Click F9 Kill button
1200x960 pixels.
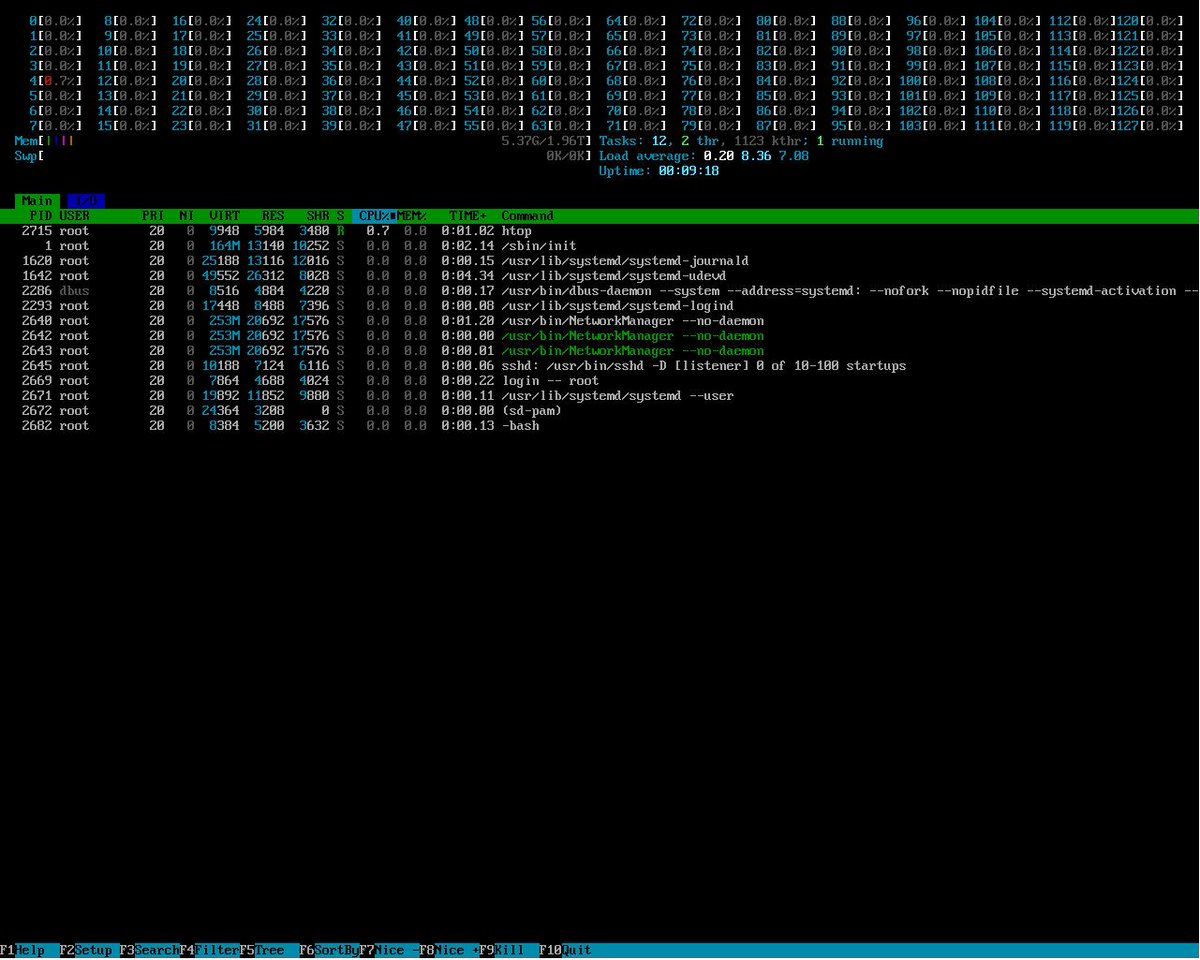510,950
